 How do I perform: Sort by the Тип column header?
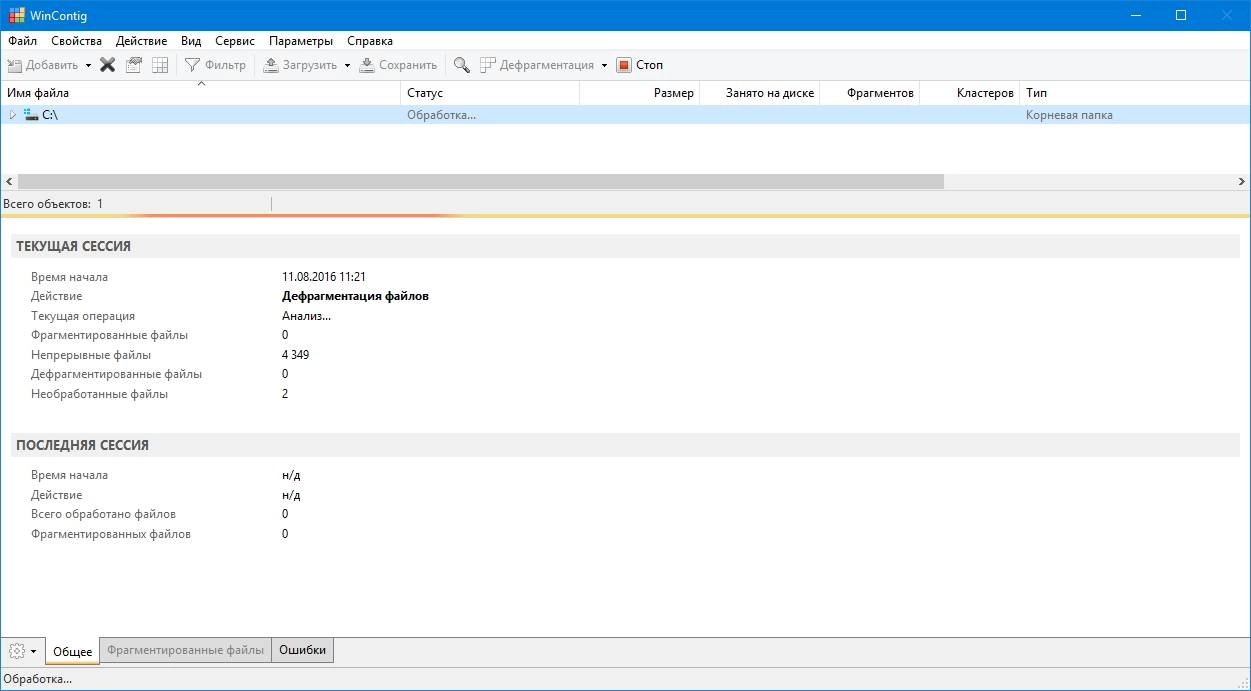[x=1134, y=93]
